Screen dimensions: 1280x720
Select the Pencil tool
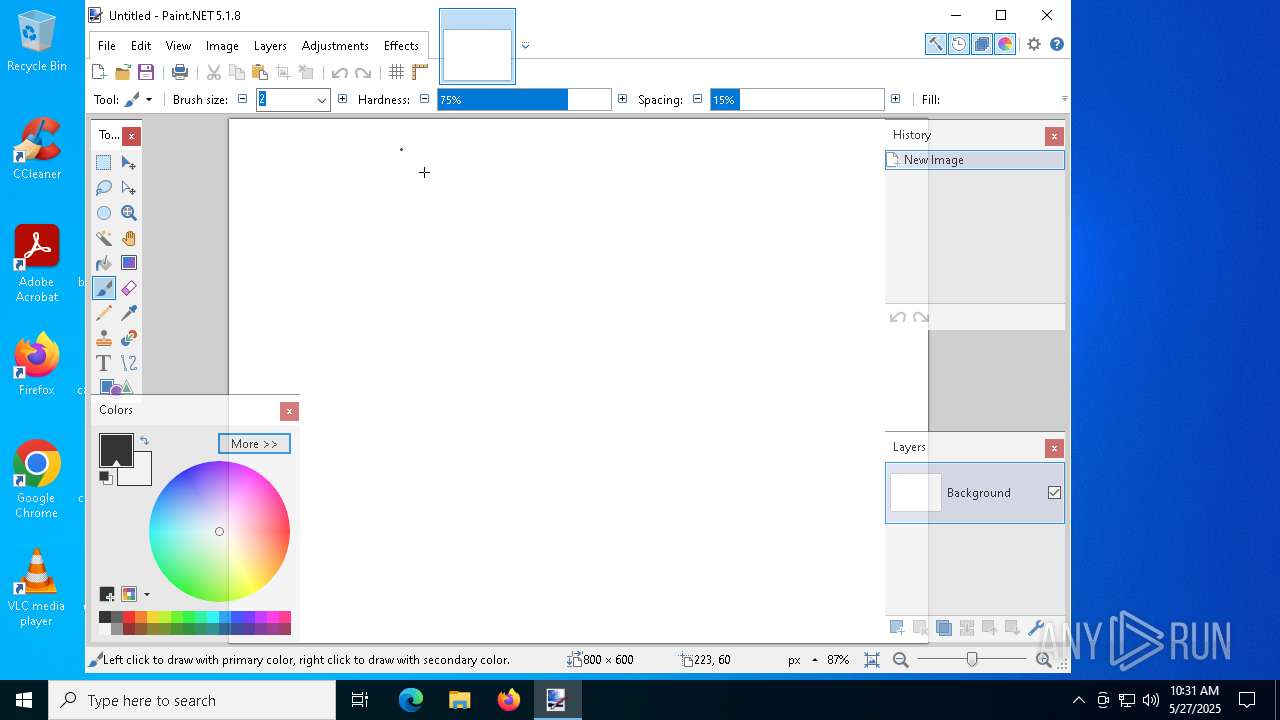click(104, 313)
